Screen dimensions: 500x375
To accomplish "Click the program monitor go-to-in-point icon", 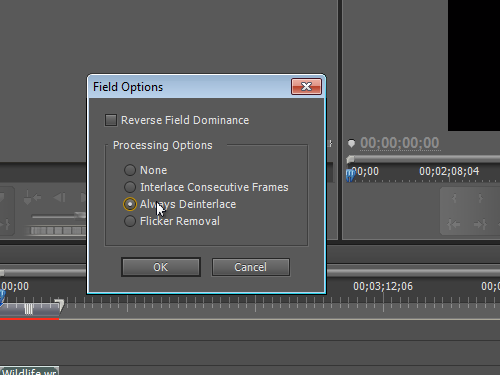I will click(x=453, y=224).
